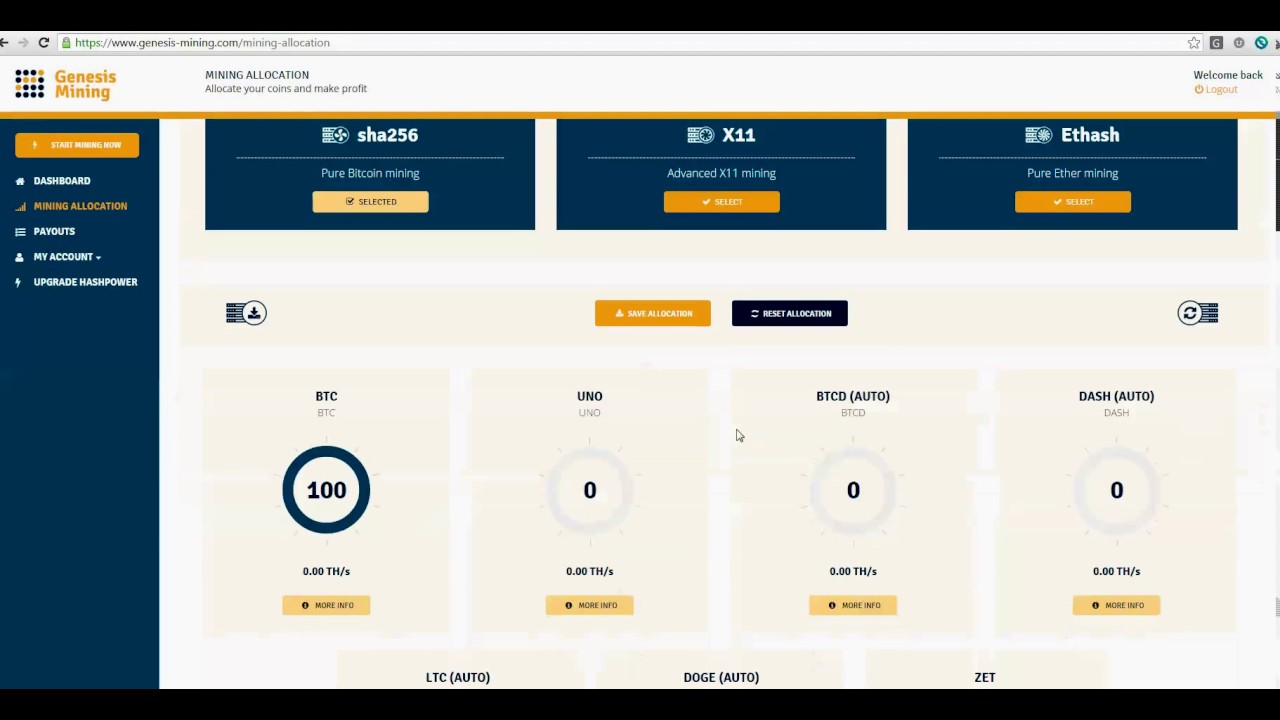Click the DOGE (AUTO) coin heading
This screenshot has width=1280, height=720.
721,677
